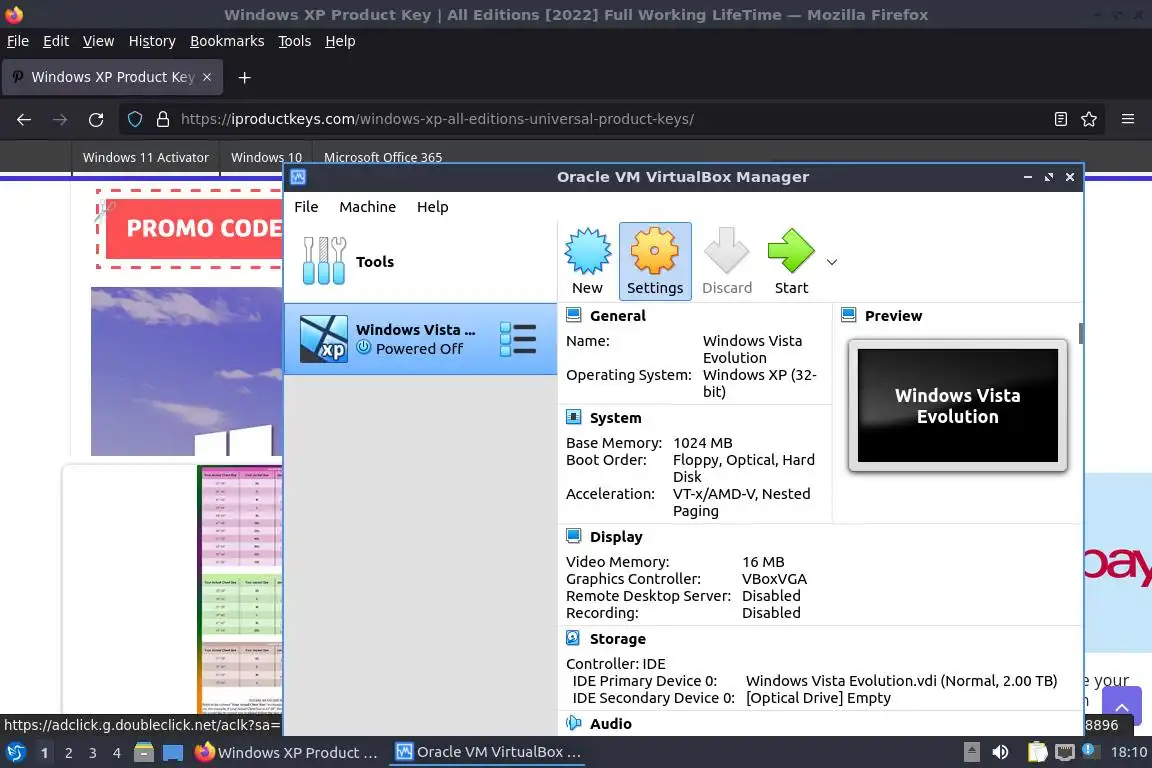Open Firefox File menu
Image resolution: width=1152 pixels, height=768 pixels.
(x=18, y=41)
